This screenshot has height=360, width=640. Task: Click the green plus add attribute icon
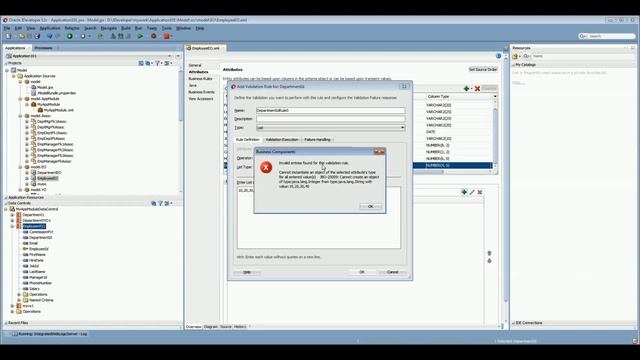coord(466,89)
